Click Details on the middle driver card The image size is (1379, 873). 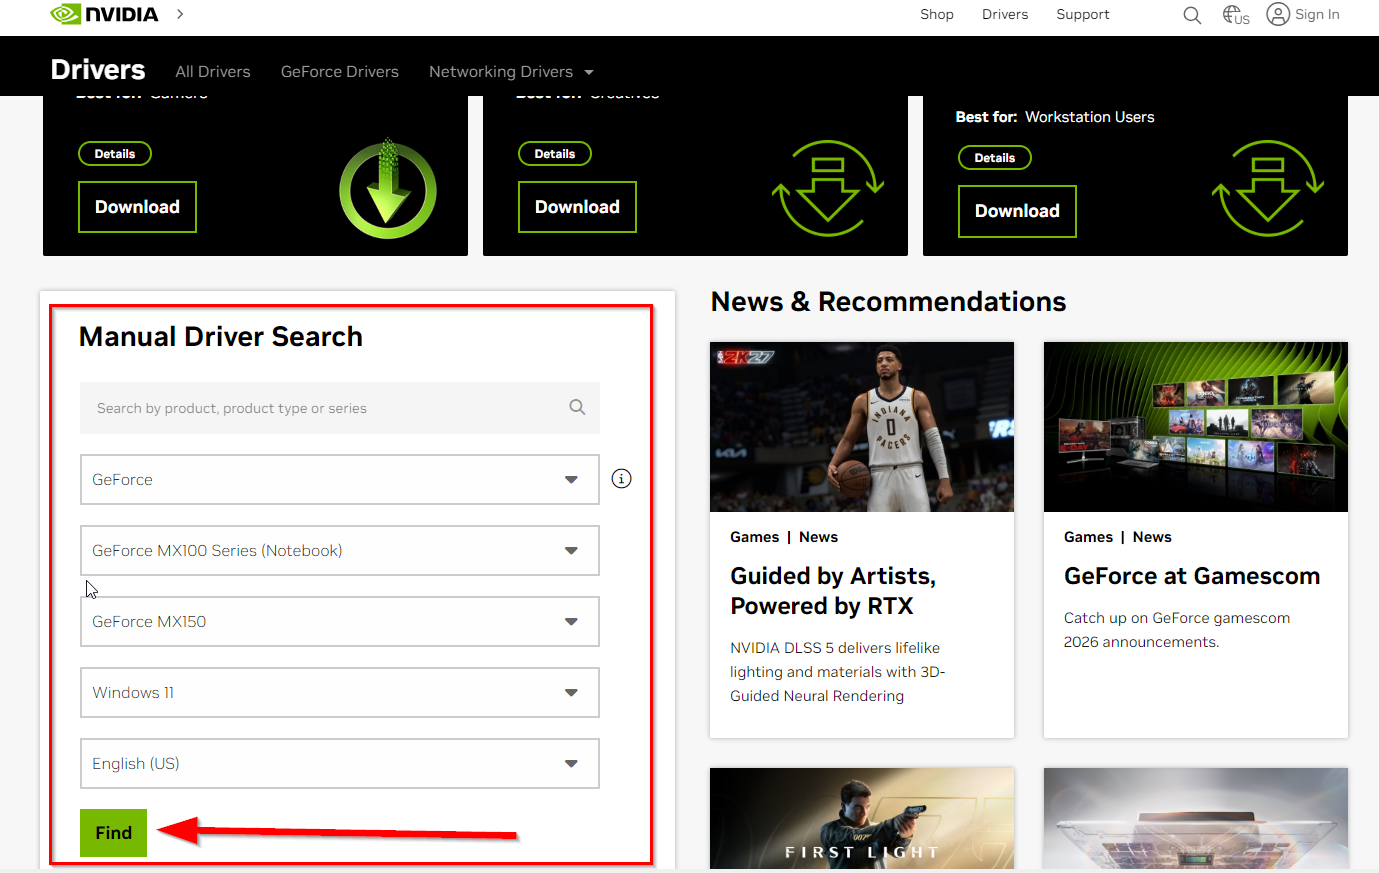555,154
